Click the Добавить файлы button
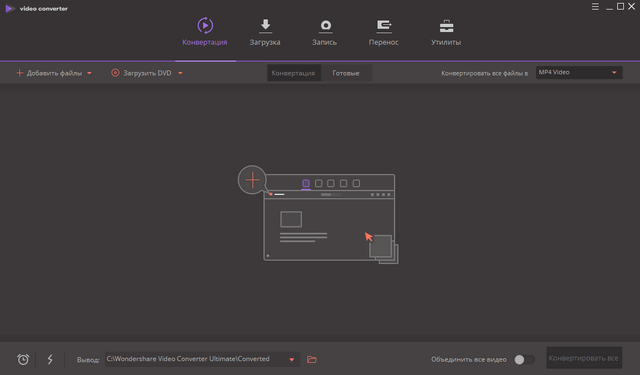This screenshot has width=640, height=375. point(49,73)
